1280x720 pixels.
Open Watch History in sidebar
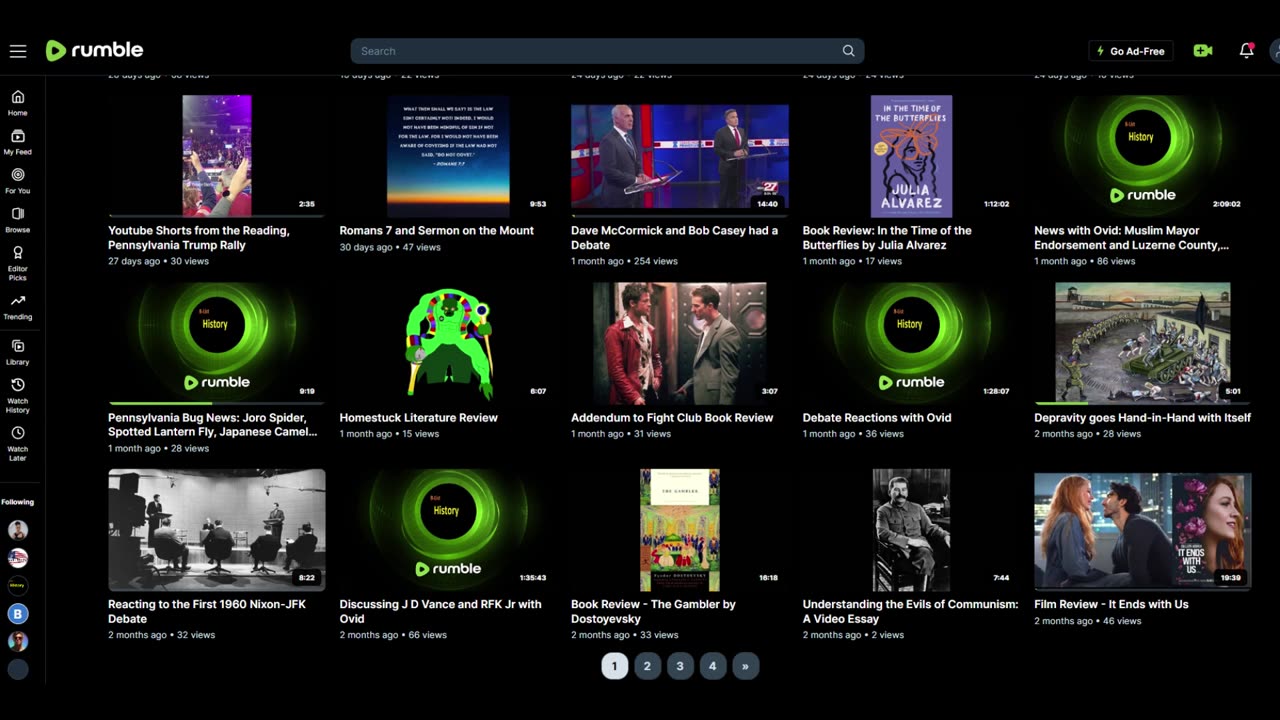coord(18,395)
